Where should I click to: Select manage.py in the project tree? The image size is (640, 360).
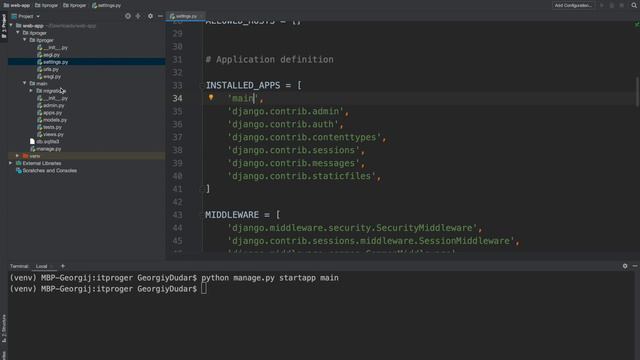[x=45, y=149]
